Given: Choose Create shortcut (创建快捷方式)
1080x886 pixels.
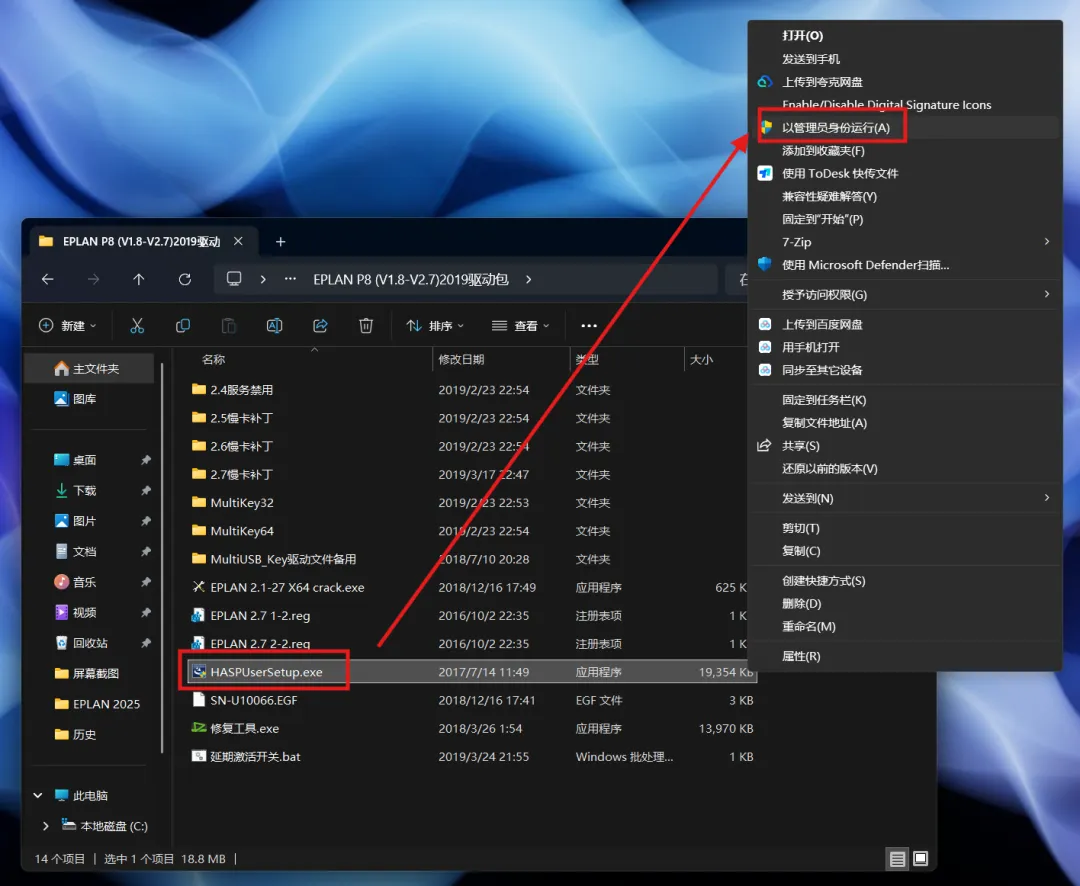Looking at the screenshot, I should (904, 581).
